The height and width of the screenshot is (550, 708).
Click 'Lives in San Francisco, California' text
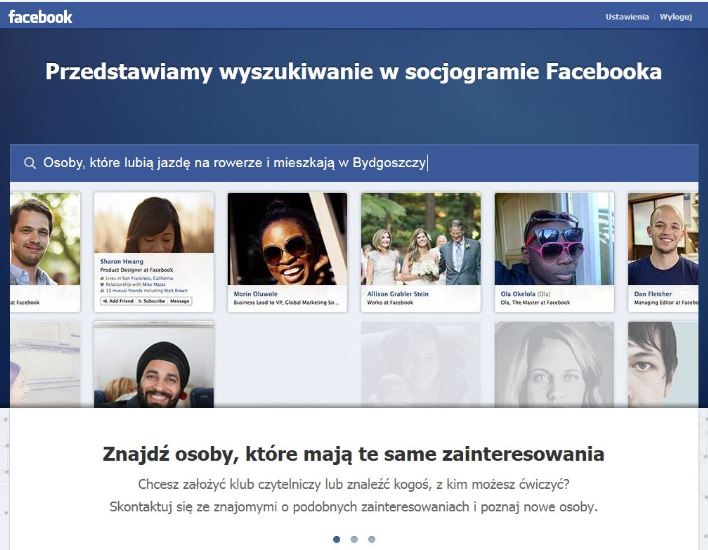pos(139,279)
